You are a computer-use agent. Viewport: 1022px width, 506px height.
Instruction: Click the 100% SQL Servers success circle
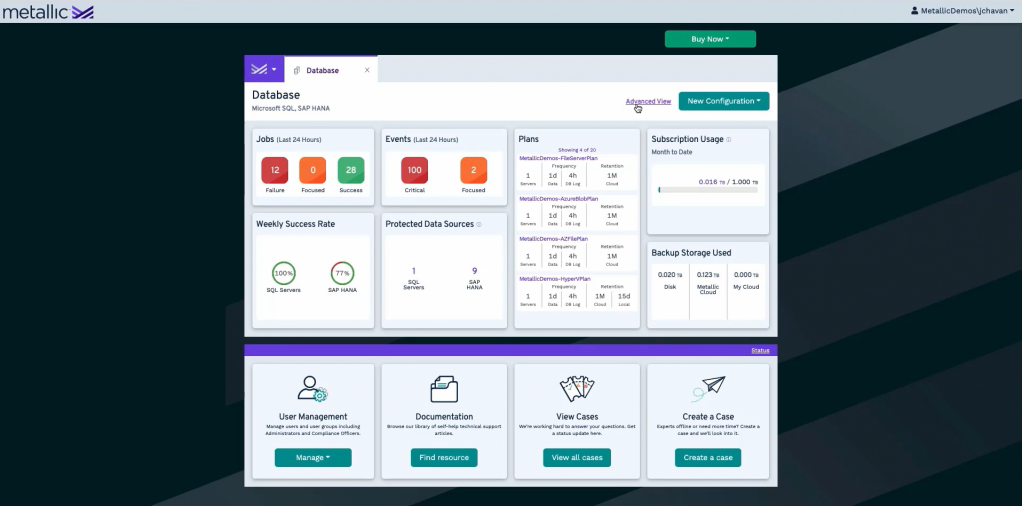click(284, 273)
